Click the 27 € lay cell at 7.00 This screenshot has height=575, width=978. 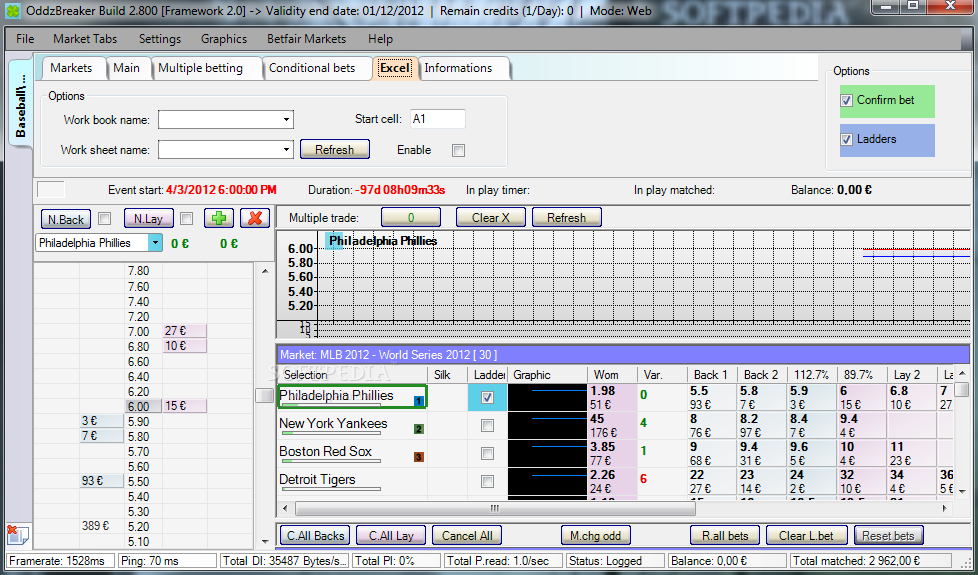point(185,331)
